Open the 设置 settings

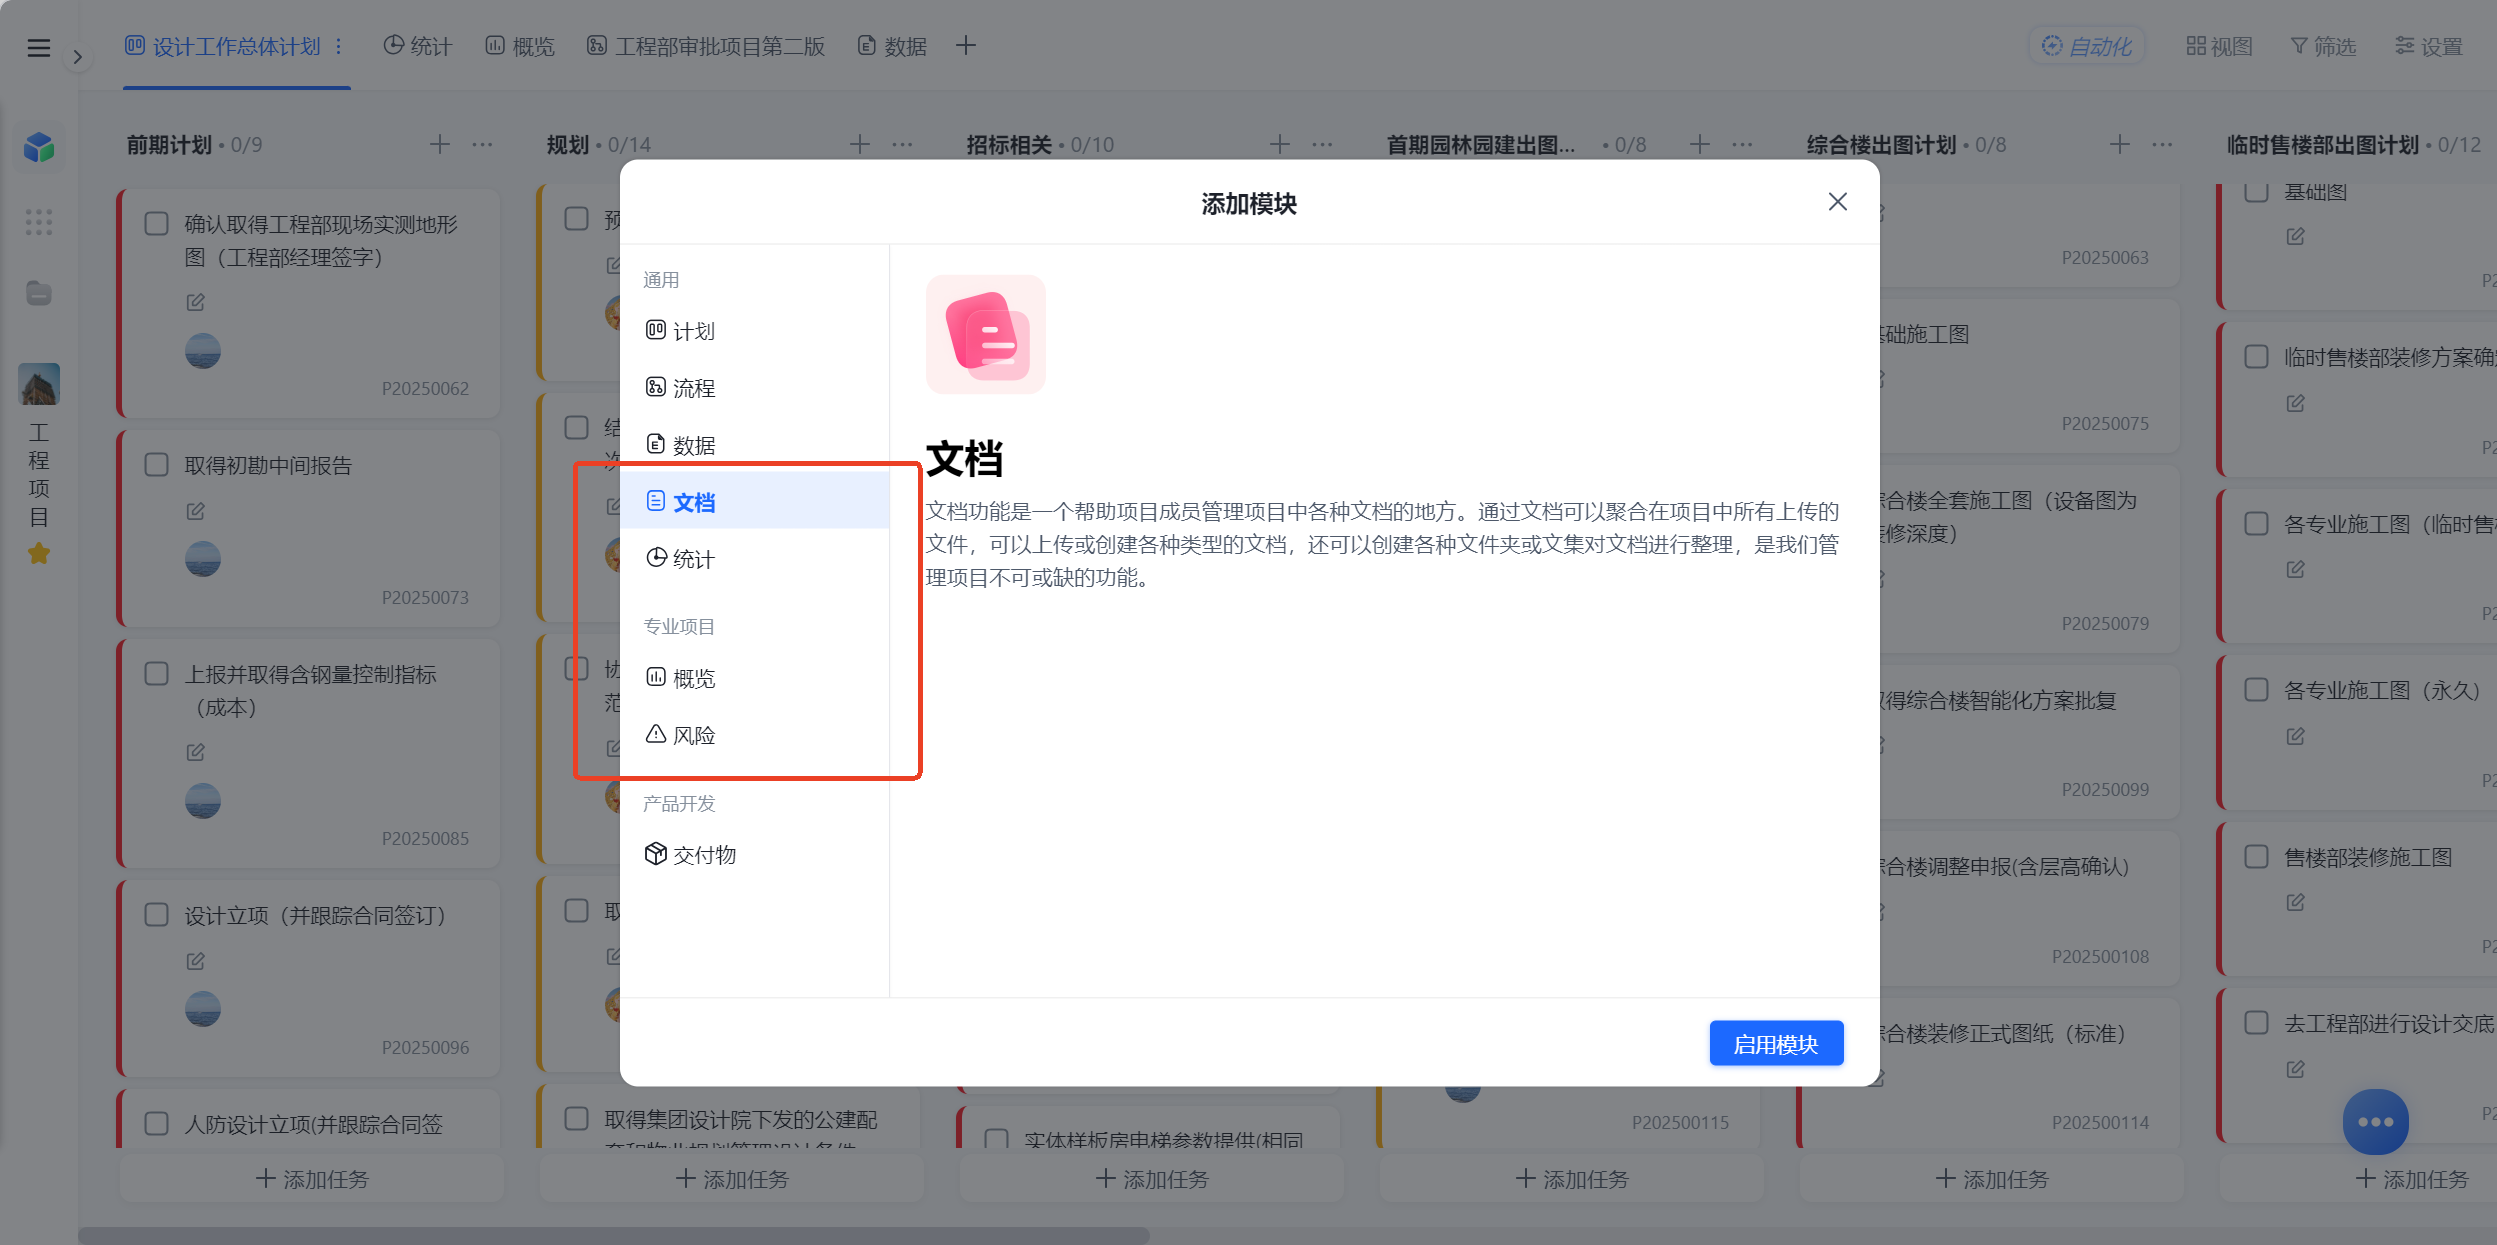pyautogui.click(x=2428, y=47)
